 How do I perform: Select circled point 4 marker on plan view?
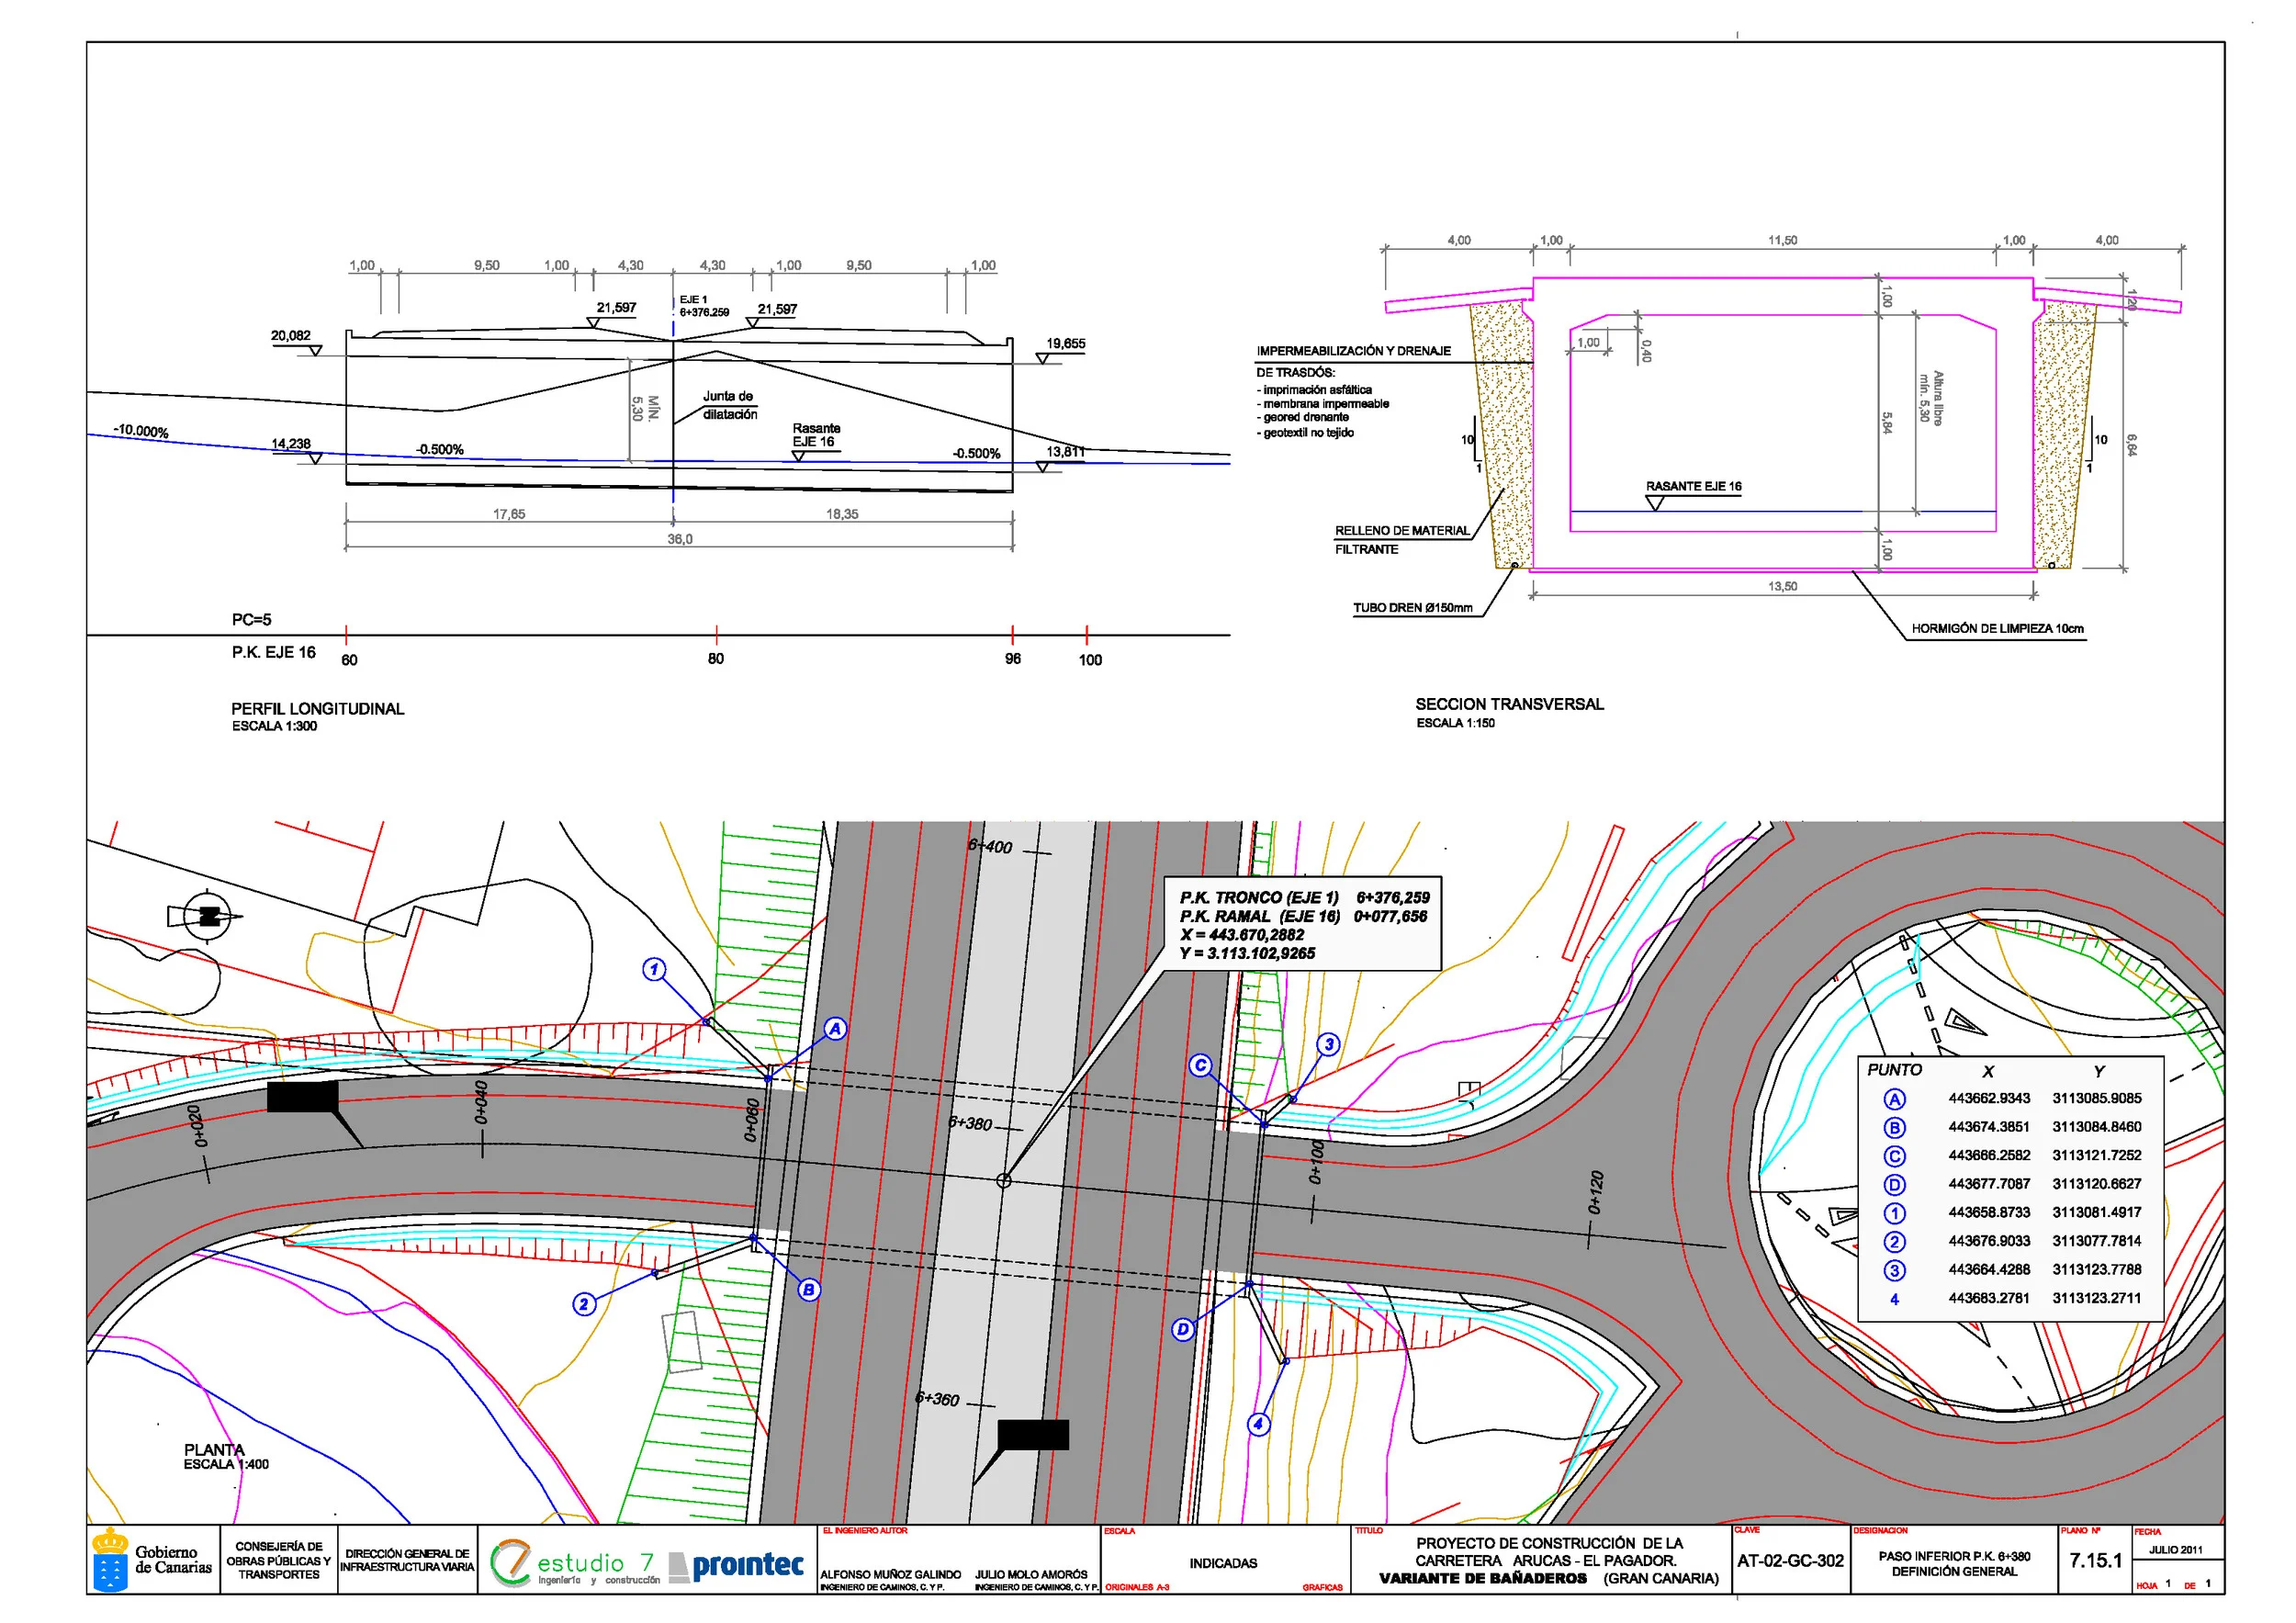click(x=1259, y=1424)
